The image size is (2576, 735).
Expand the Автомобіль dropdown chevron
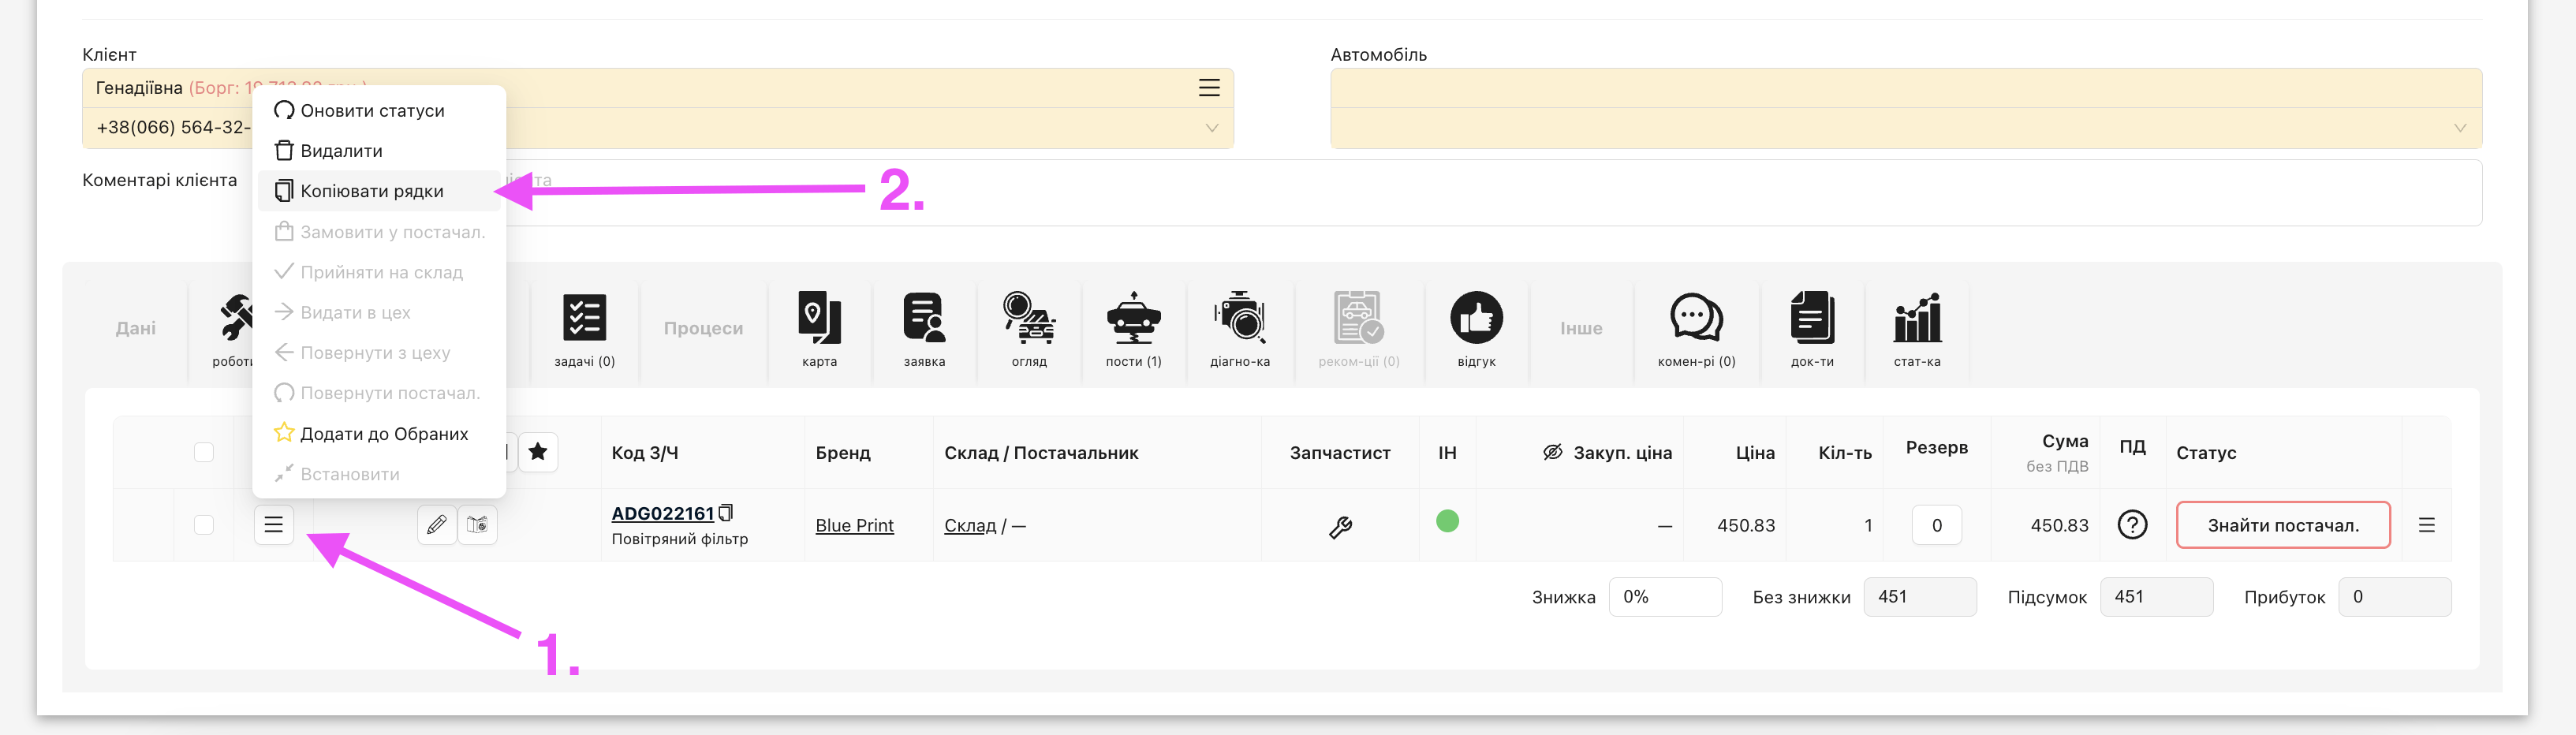tap(2459, 128)
